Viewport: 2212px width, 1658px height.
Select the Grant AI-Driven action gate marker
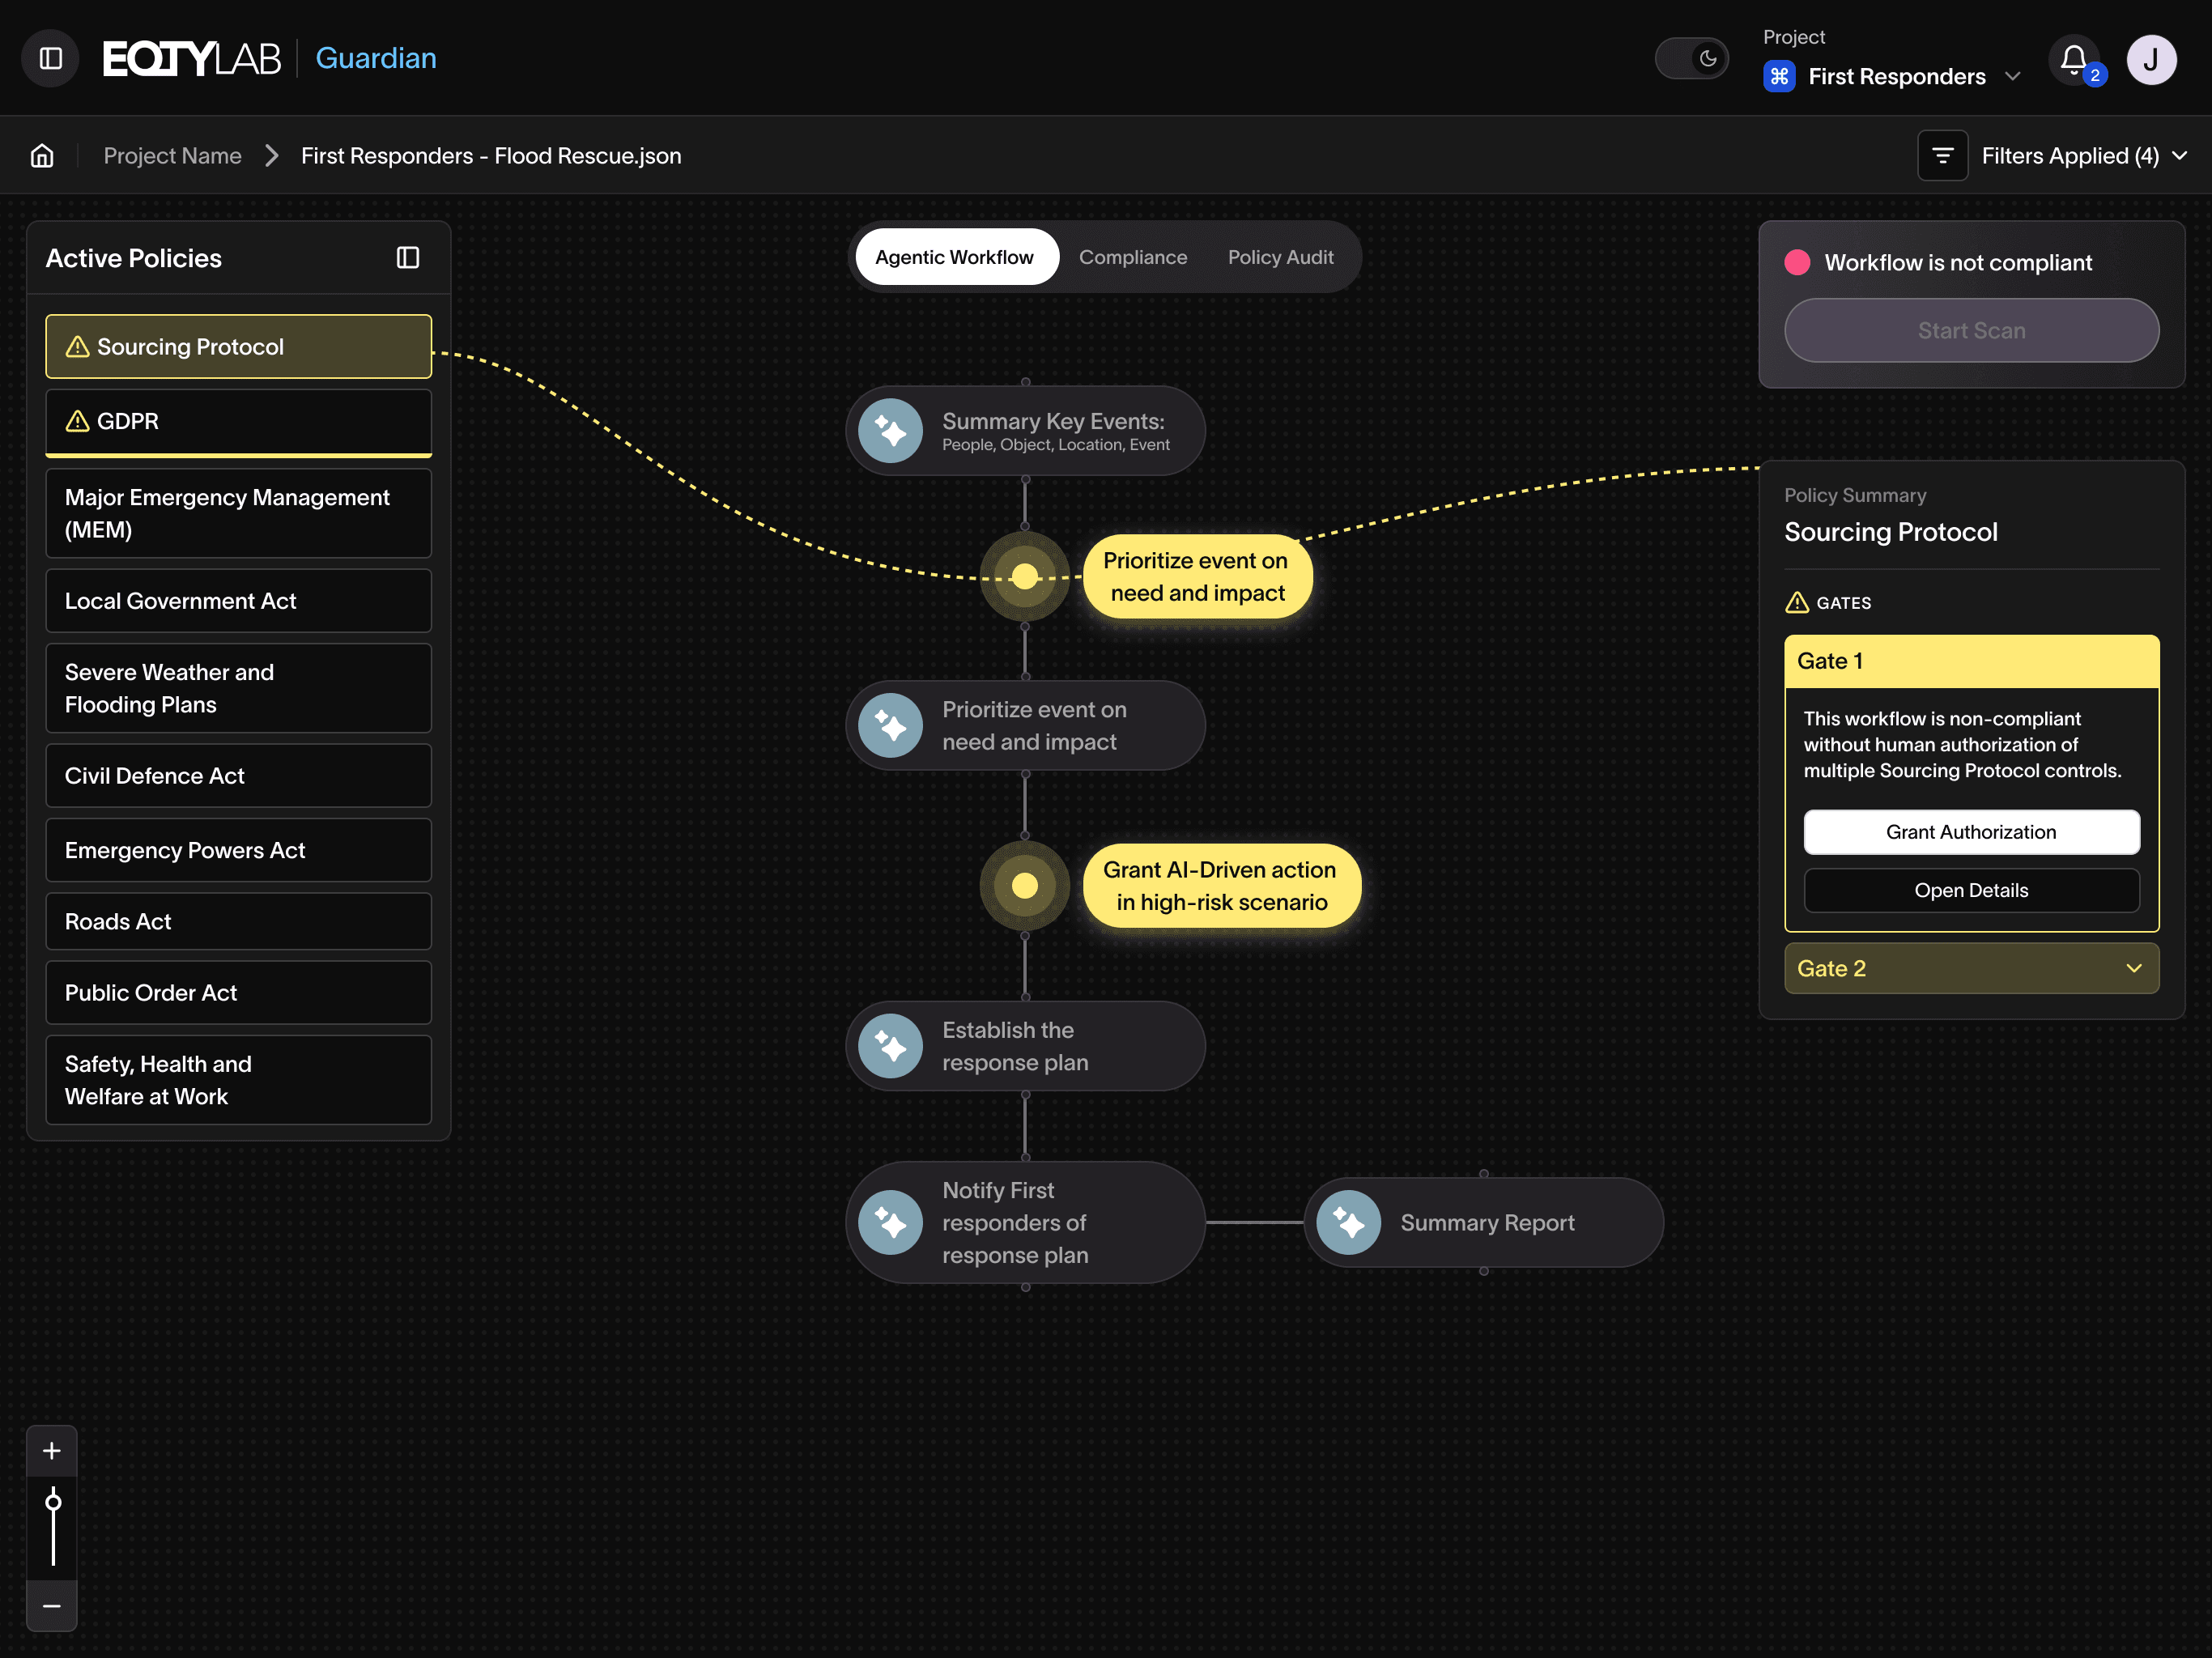(1025, 886)
